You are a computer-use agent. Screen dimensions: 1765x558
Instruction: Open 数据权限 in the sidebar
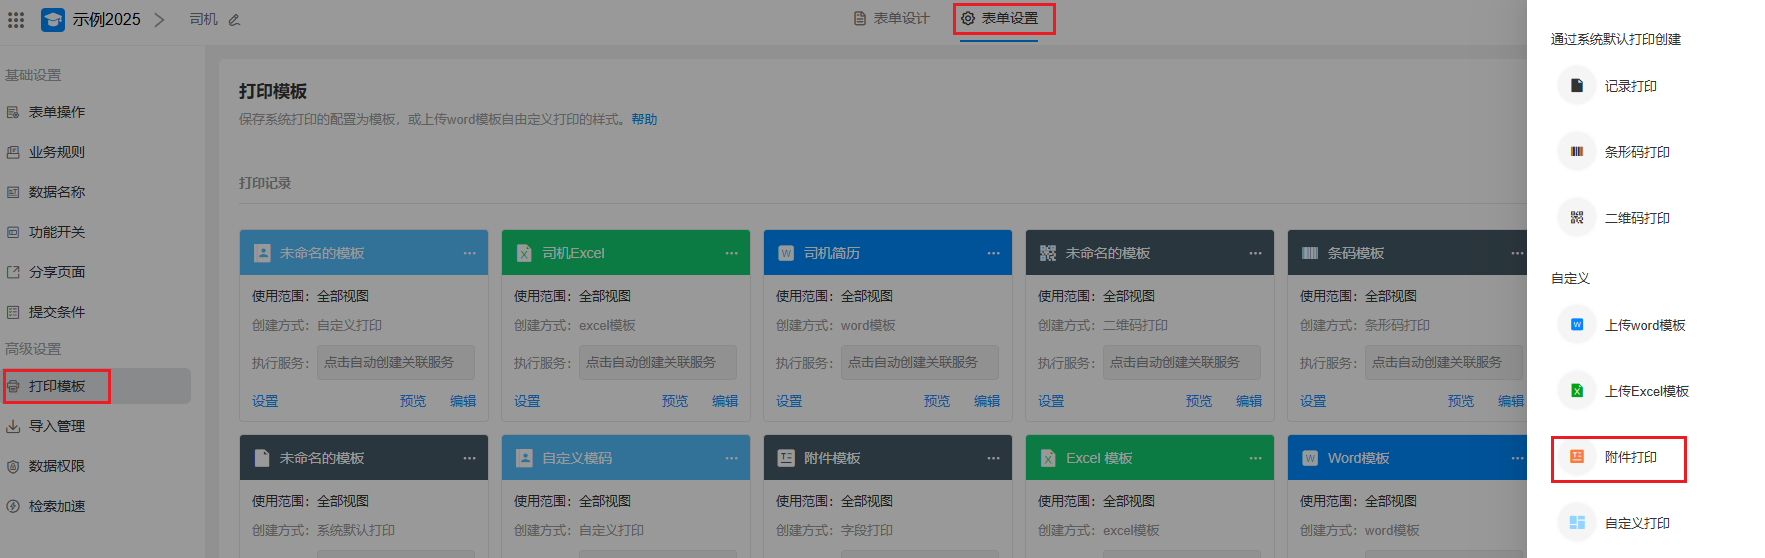56,466
